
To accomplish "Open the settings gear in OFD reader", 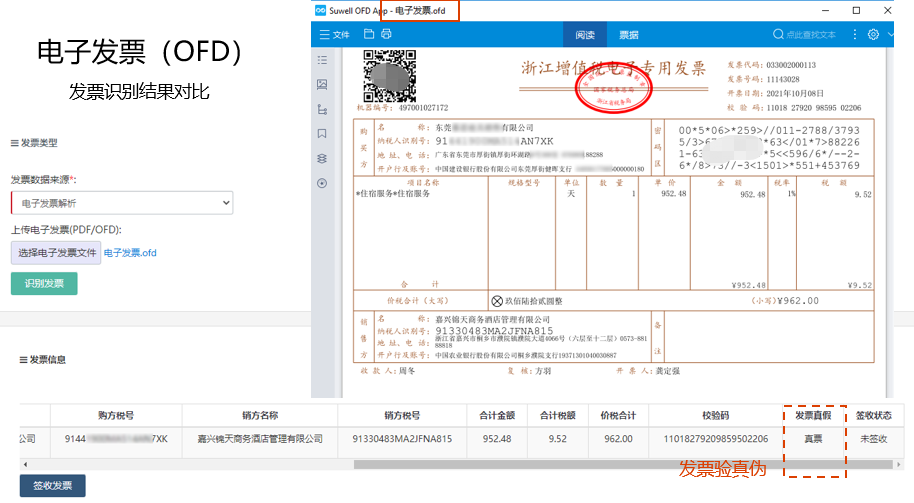I will tap(873, 34).
